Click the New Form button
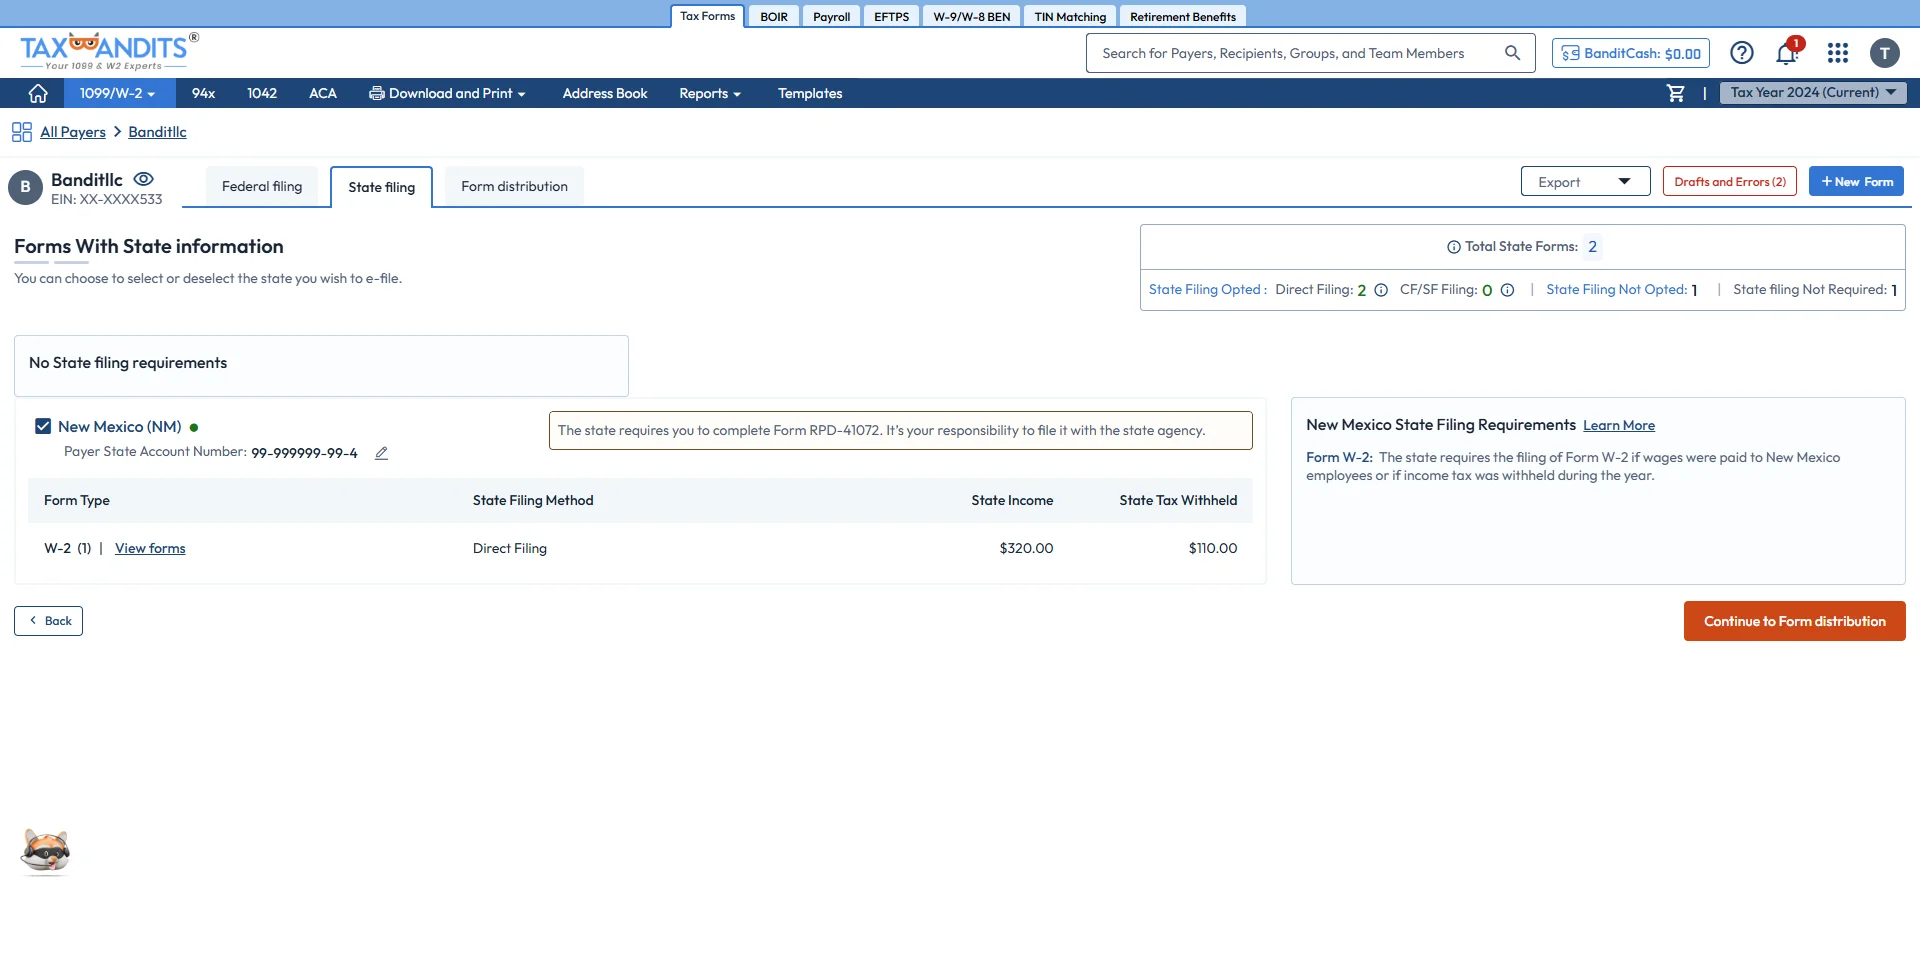This screenshot has width=1920, height=953. point(1856,181)
